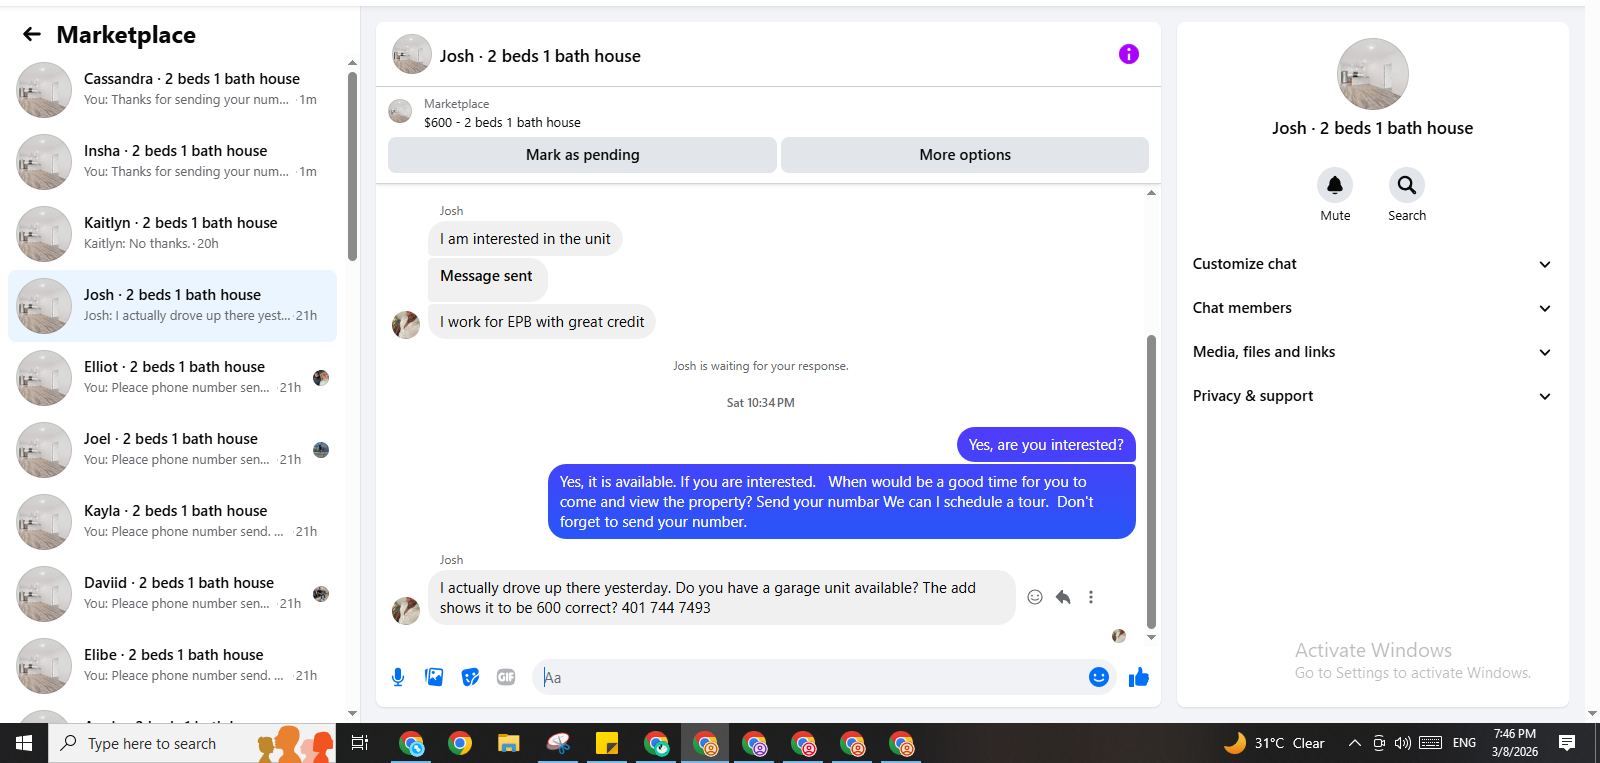The width and height of the screenshot is (1600, 763).
Task: Open the Kaitlyn conversation in the list
Action: (x=172, y=233)
